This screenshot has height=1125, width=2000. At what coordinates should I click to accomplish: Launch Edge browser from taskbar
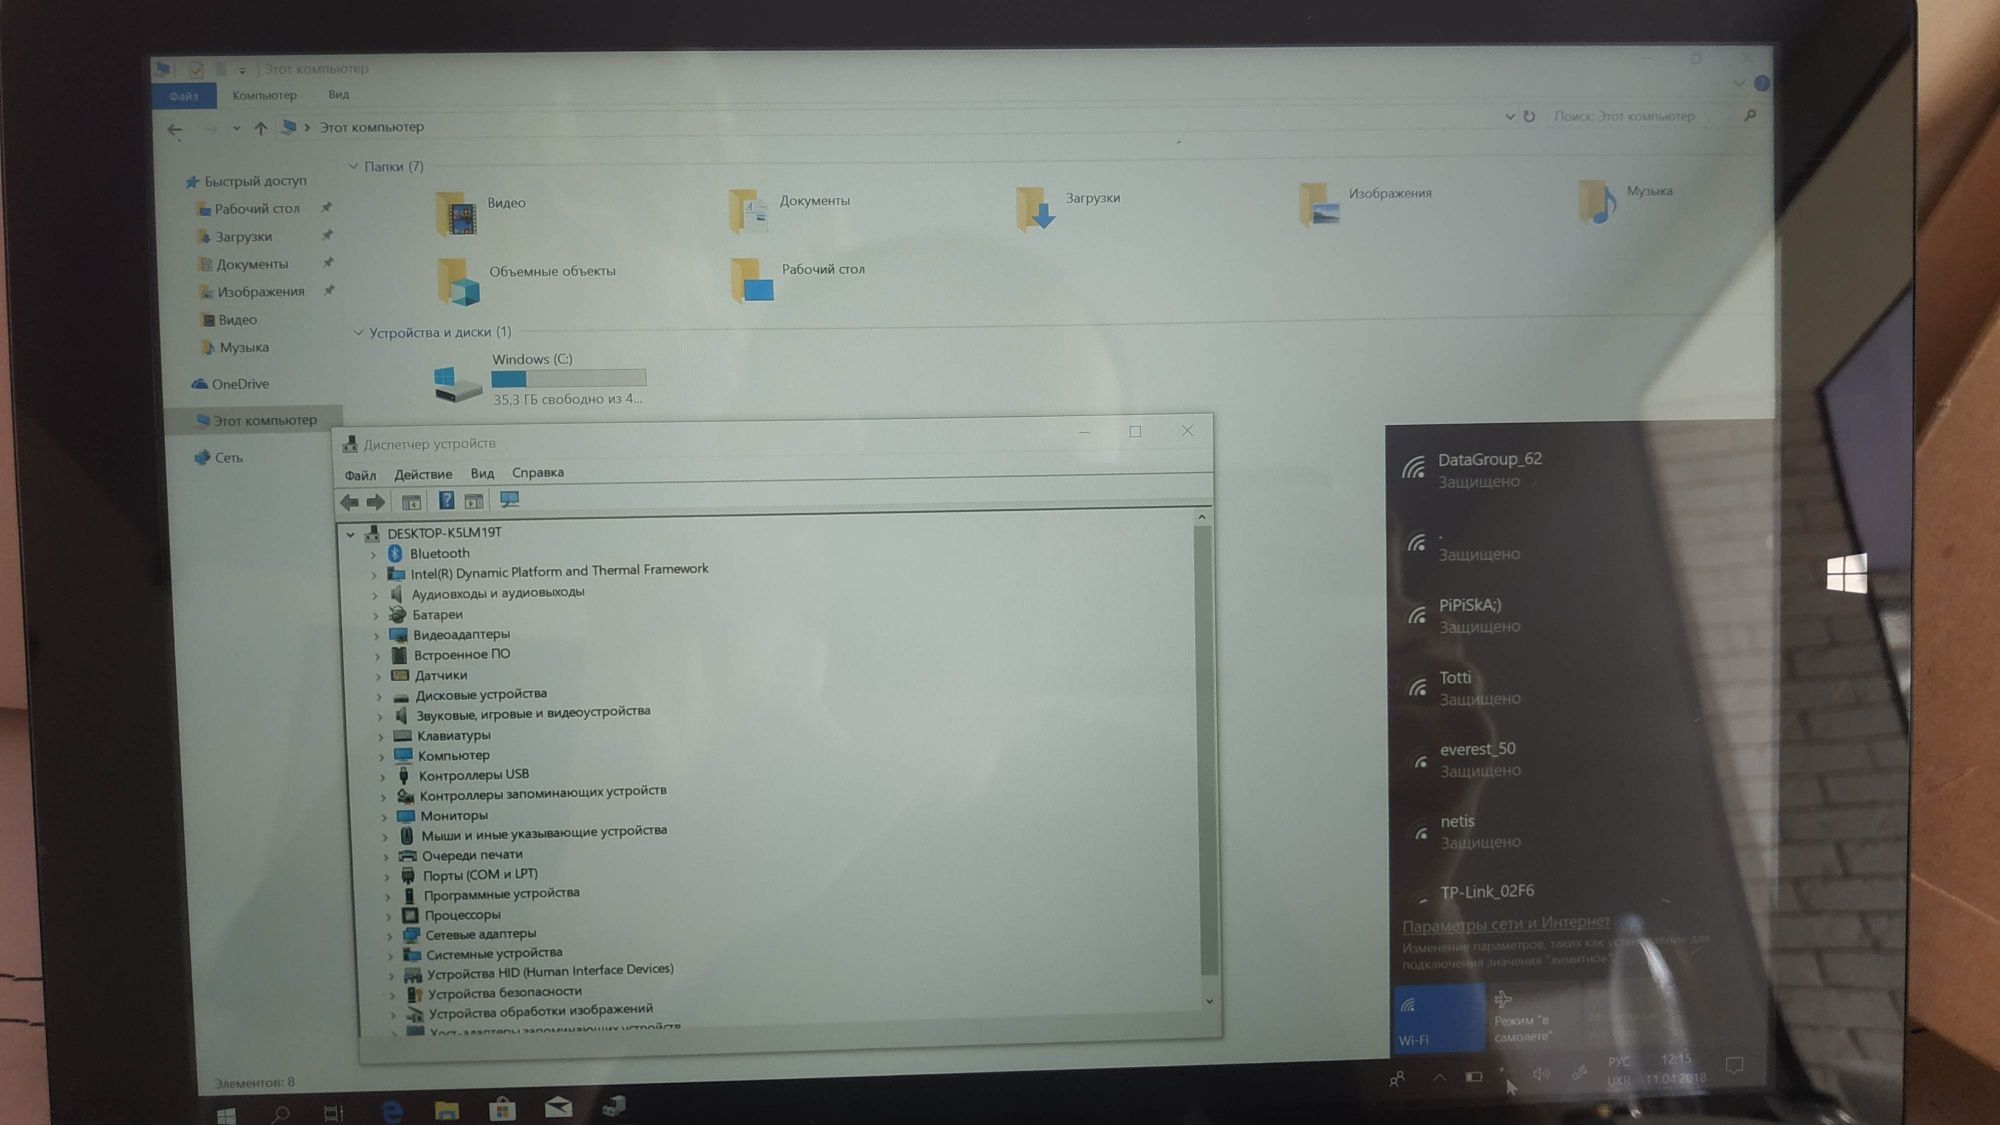pos(391,1110)
